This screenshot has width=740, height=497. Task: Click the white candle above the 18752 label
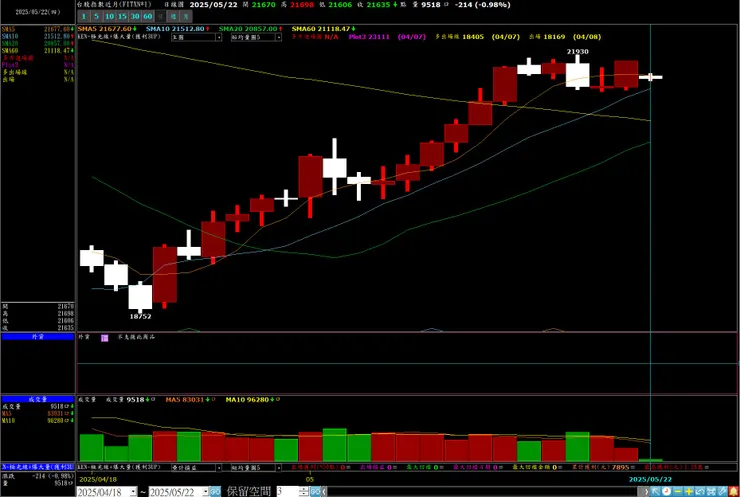click(141, 297)
